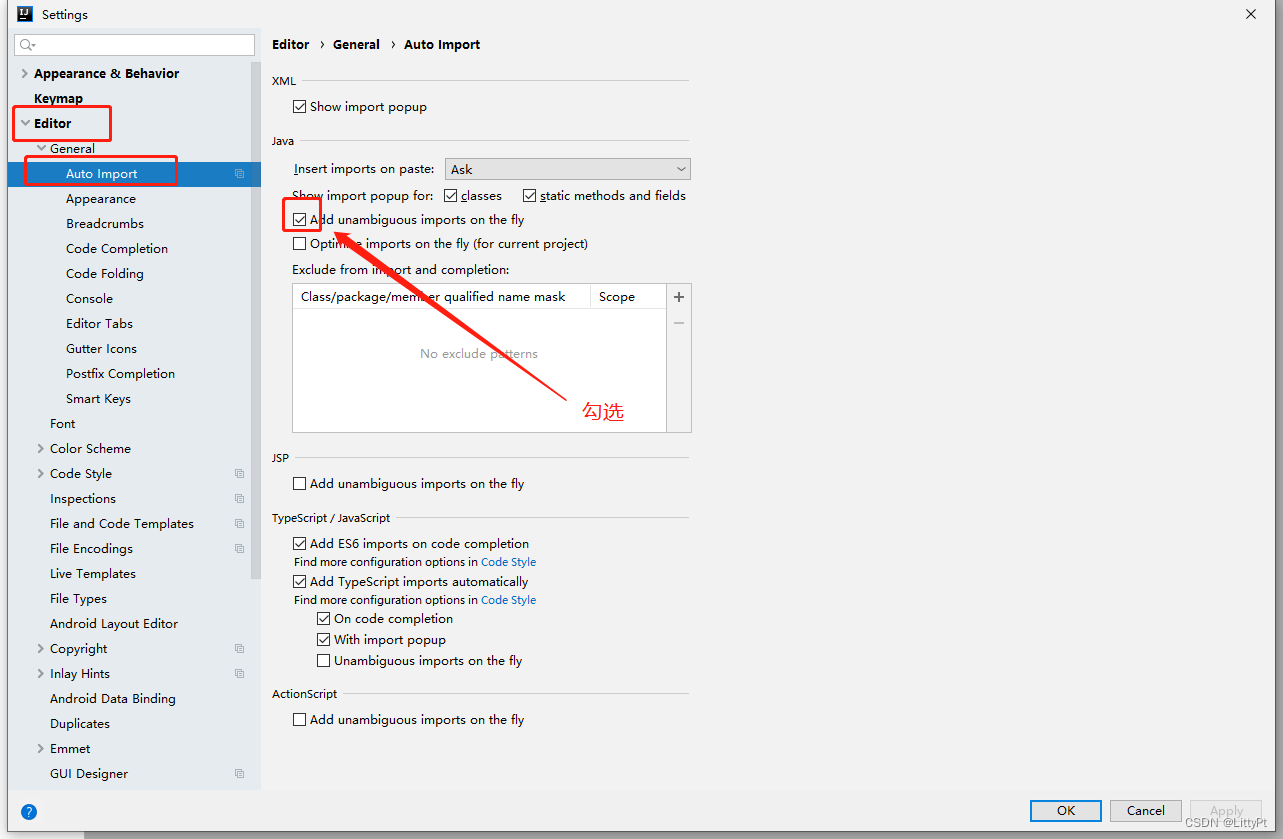Collapse the Editor tree node
1283x839 pixels.
pos(24,124)
